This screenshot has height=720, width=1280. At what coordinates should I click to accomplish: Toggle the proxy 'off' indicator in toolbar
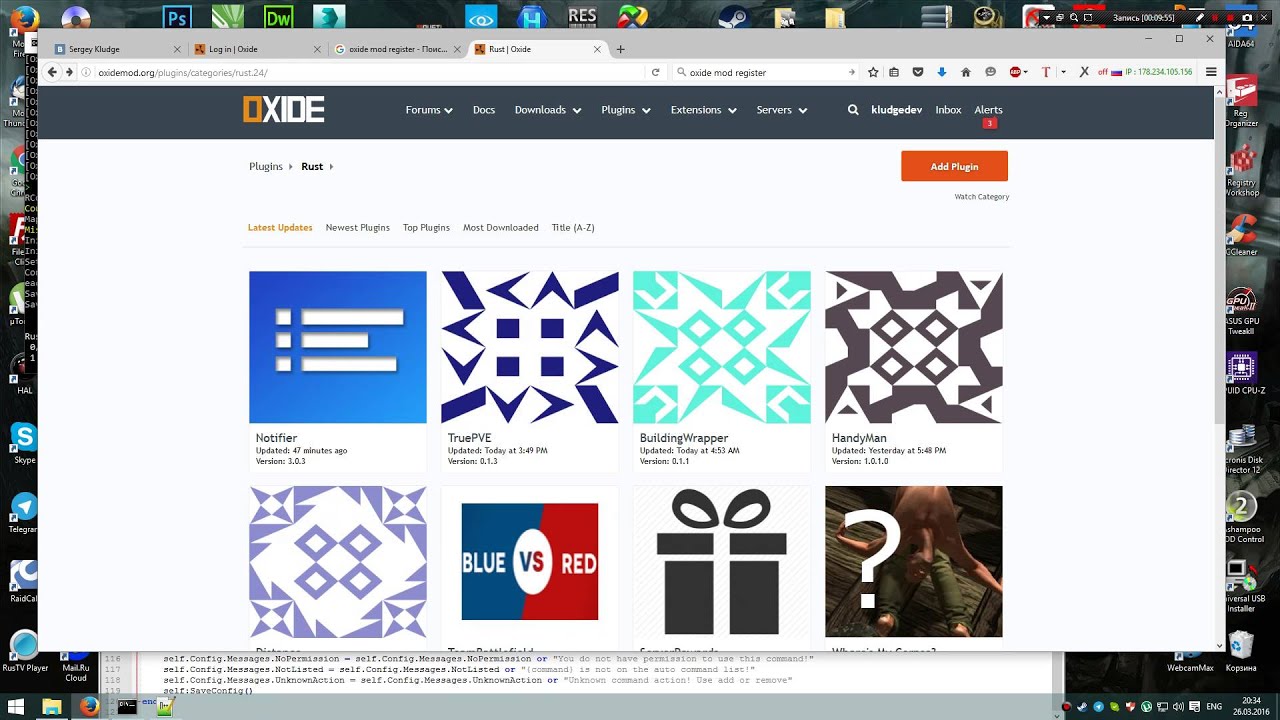pos(1103,72)
